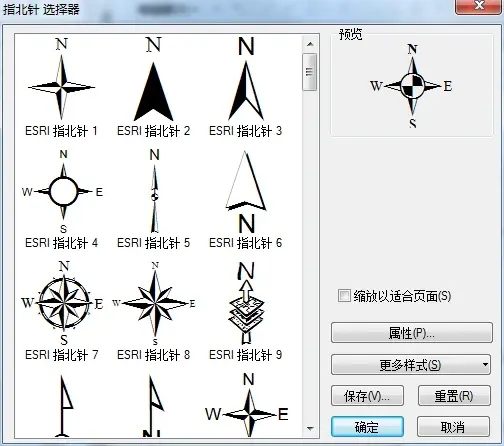Select the ESRI 指北针 7 compass rose
The width and height of the screenshot is (504, 446).
(x=62, y=303)
